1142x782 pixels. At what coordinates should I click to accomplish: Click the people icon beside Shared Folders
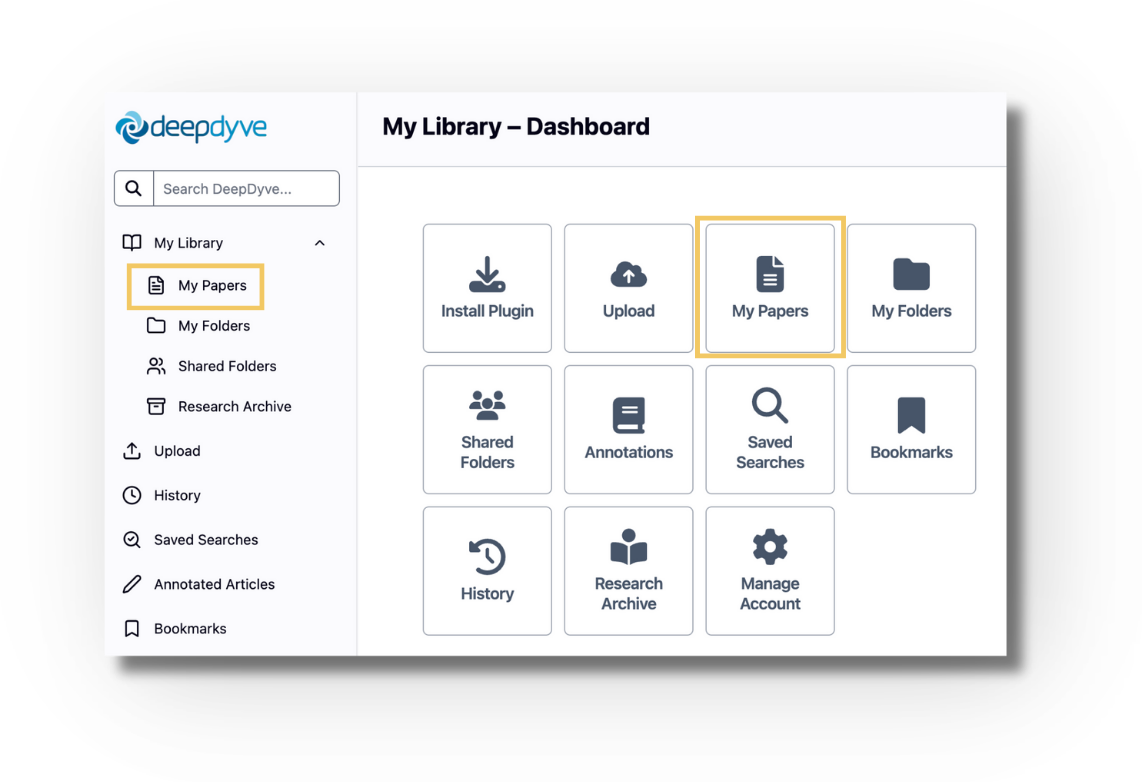coord(156,366)
